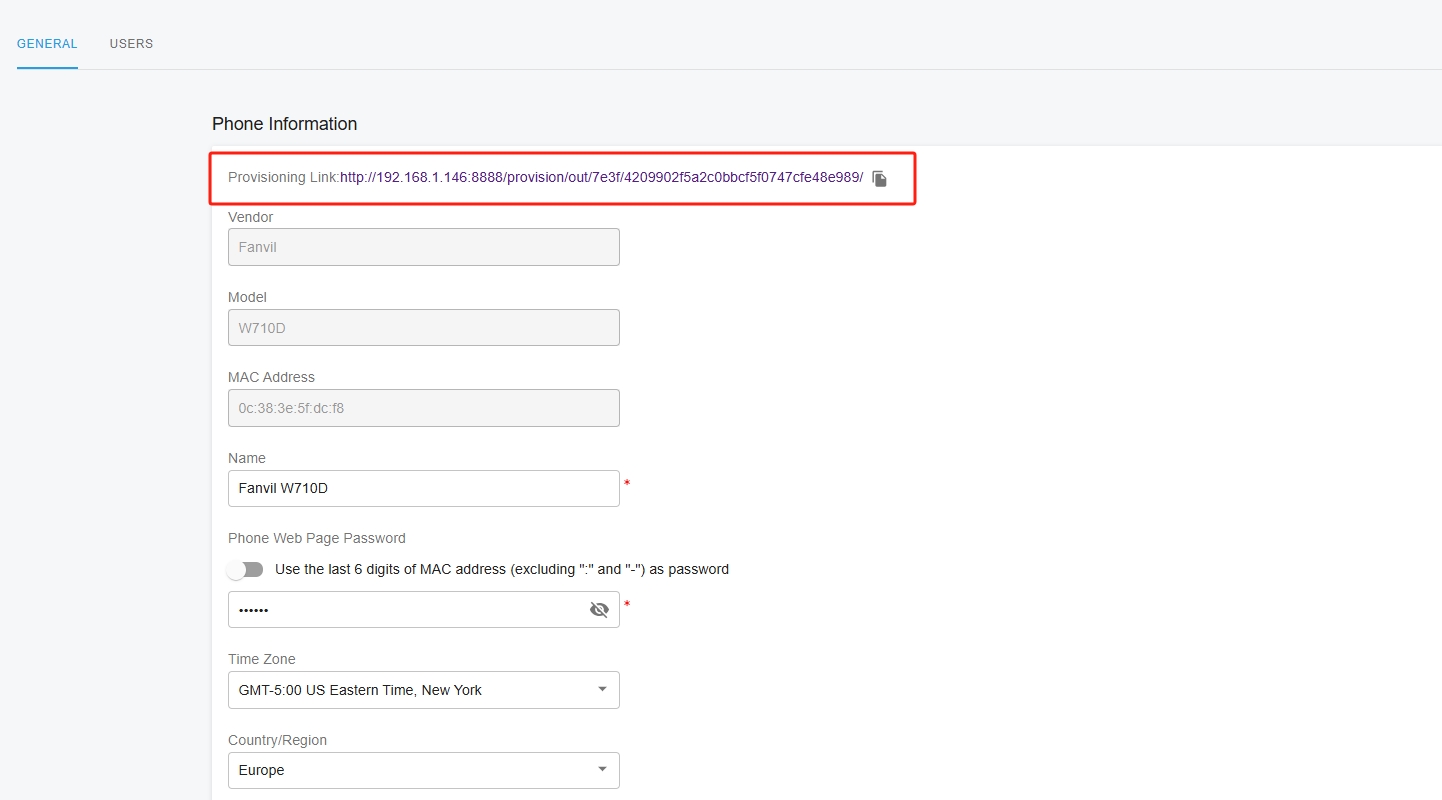Open the provisioning link URL
Viewport: 1442px width, 800px height.
pos(601,178)
